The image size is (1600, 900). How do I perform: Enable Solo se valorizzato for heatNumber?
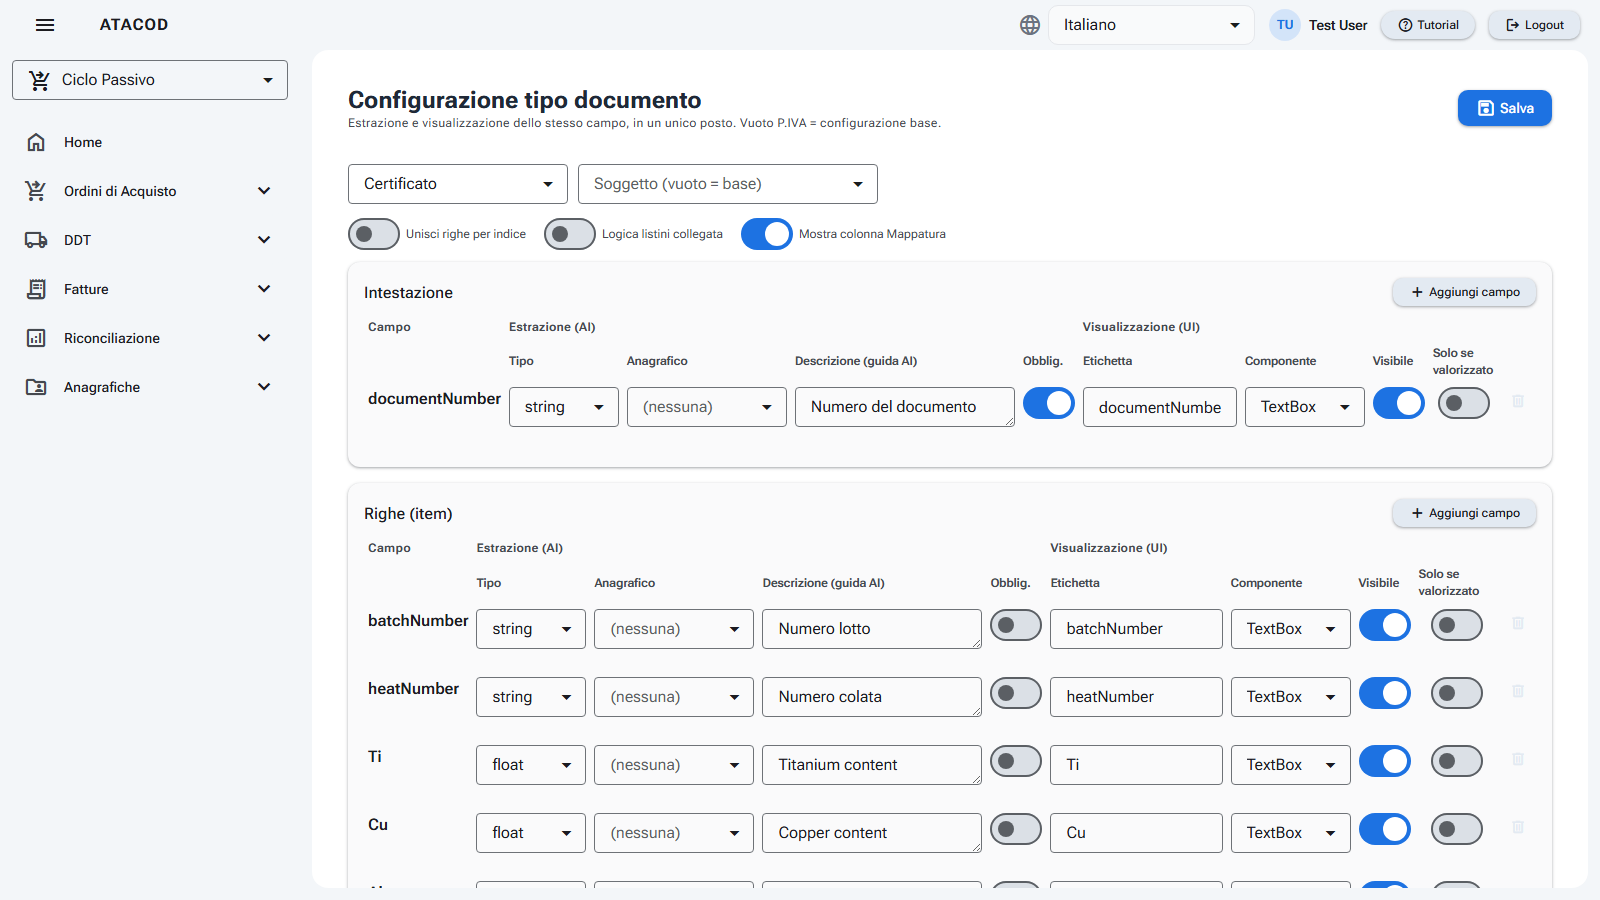(1457, 693)
